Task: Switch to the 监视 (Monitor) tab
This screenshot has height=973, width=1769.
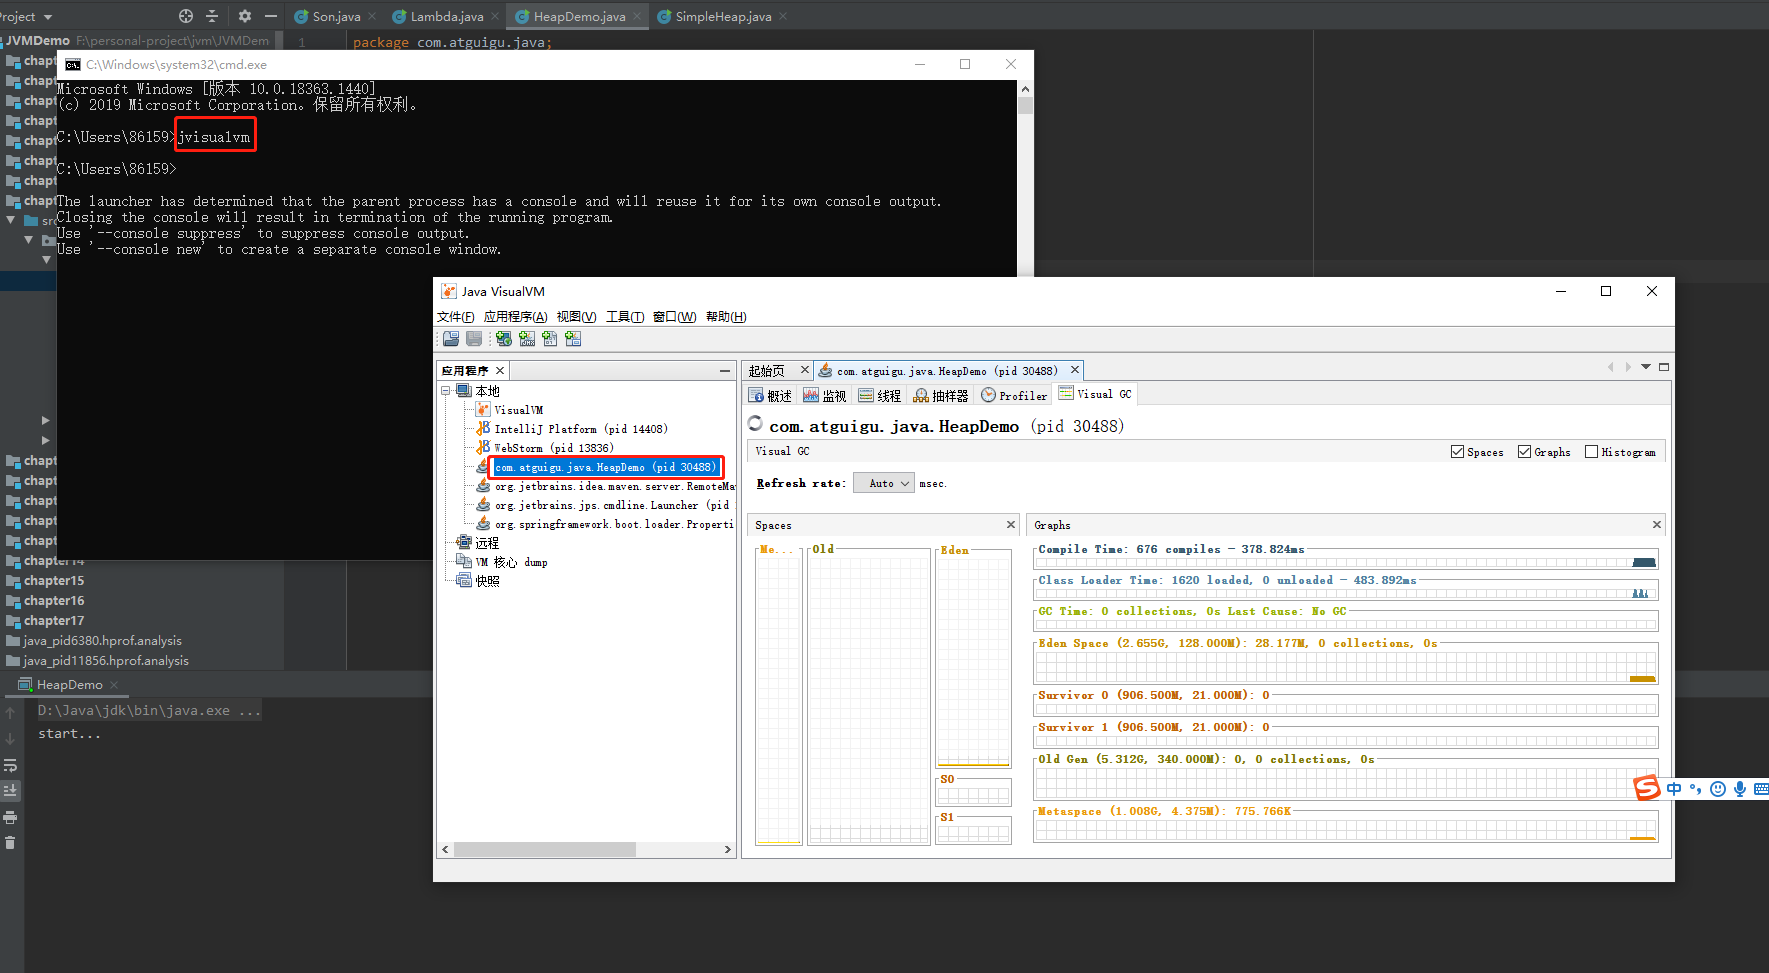Action: [x=825, y=396]
